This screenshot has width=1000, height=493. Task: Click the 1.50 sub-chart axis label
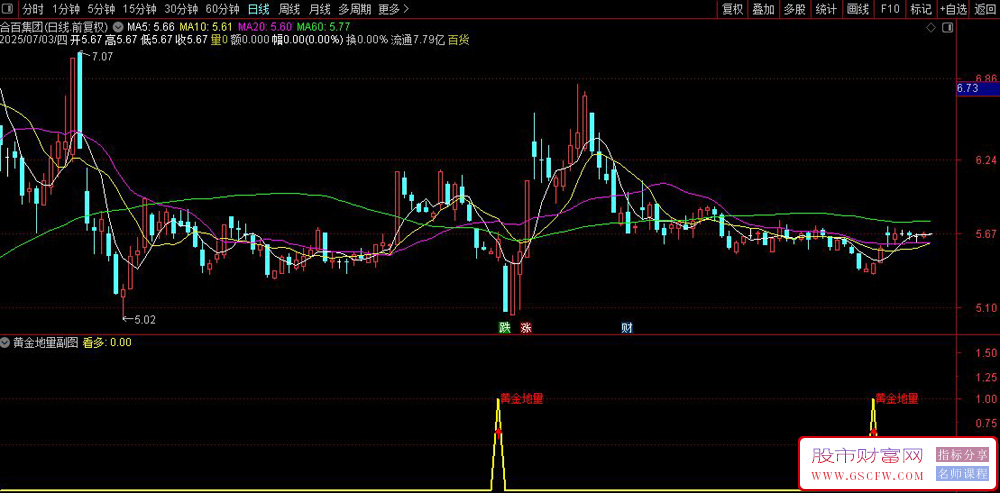coord(986,353)
